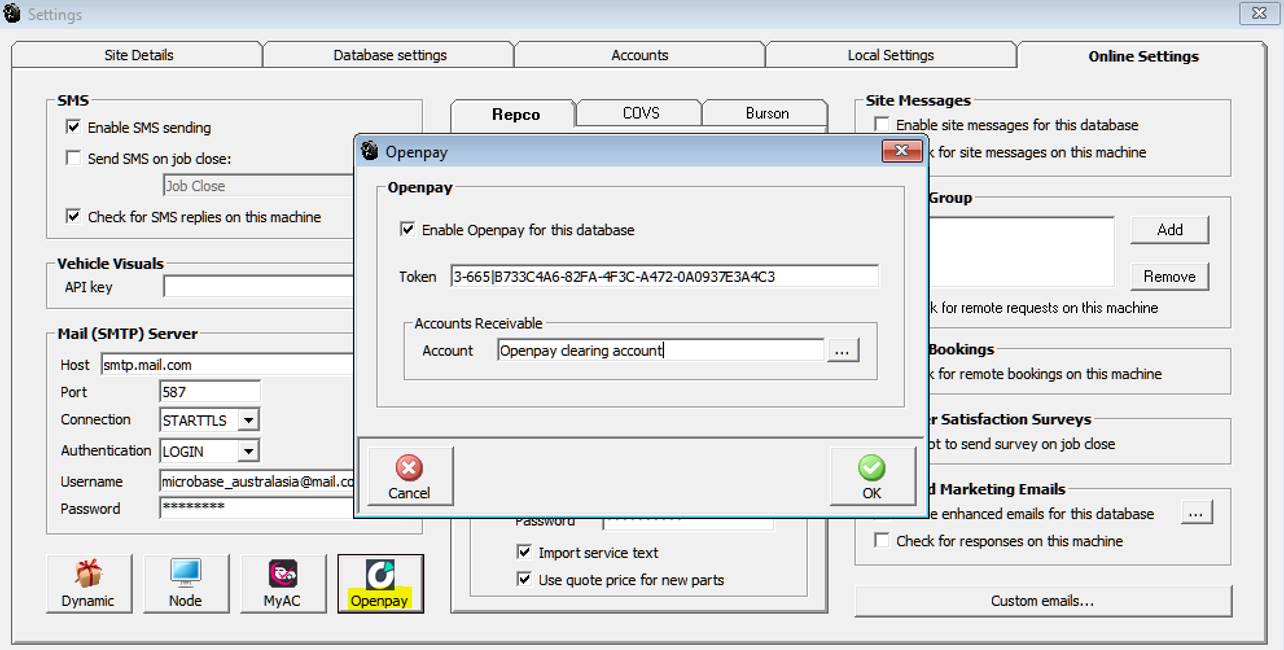Open Custom emails button
1284x650 pixels.
tap(1043, 601)
